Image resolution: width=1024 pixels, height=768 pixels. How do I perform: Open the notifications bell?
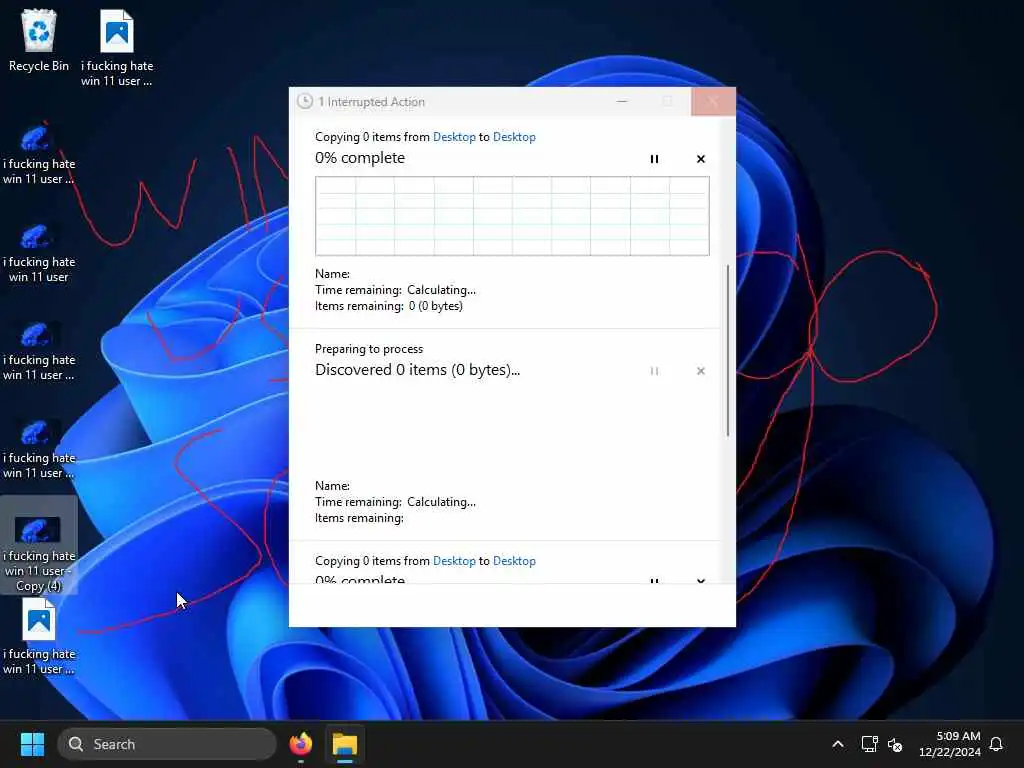(x=996, y=744)
